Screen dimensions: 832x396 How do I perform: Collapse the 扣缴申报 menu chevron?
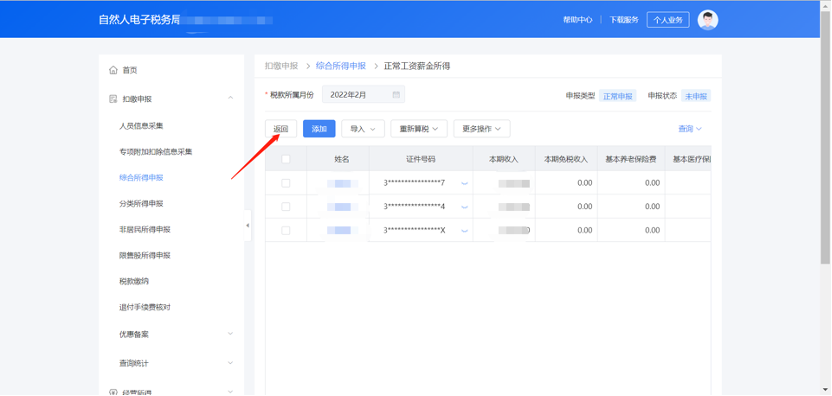click(230, 98)
